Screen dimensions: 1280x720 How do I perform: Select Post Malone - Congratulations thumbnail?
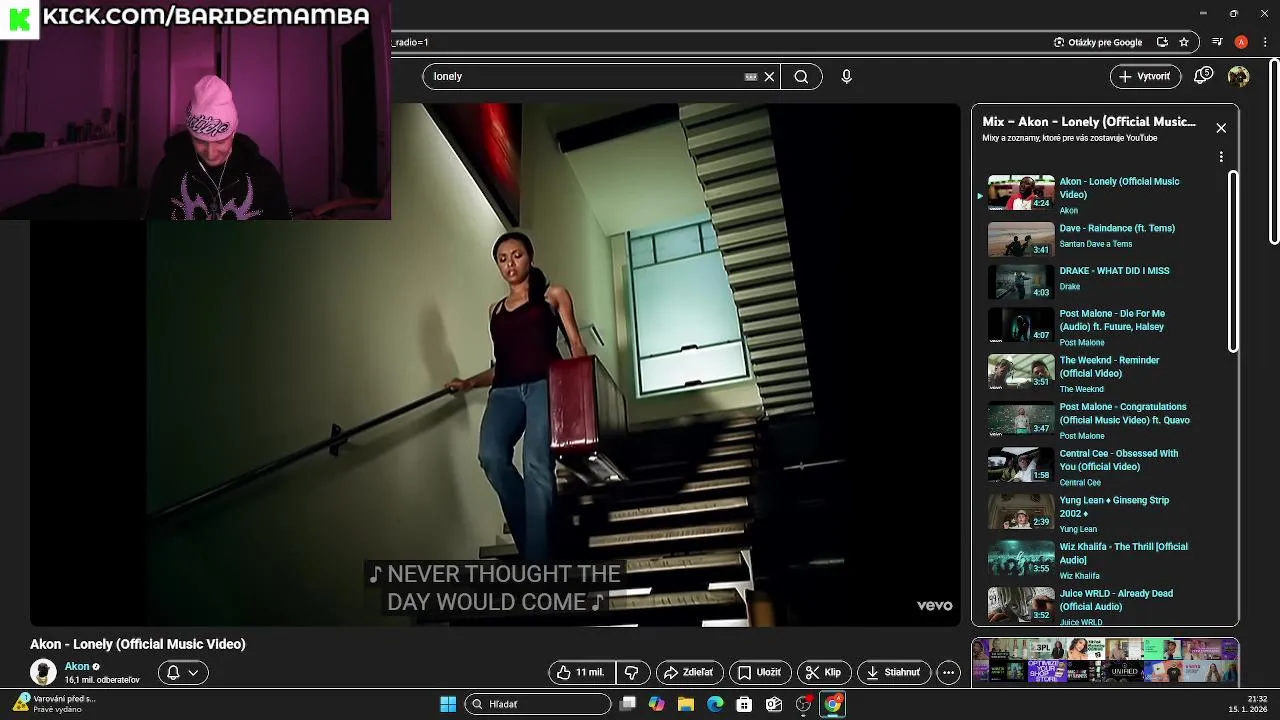coord(1021,419)
